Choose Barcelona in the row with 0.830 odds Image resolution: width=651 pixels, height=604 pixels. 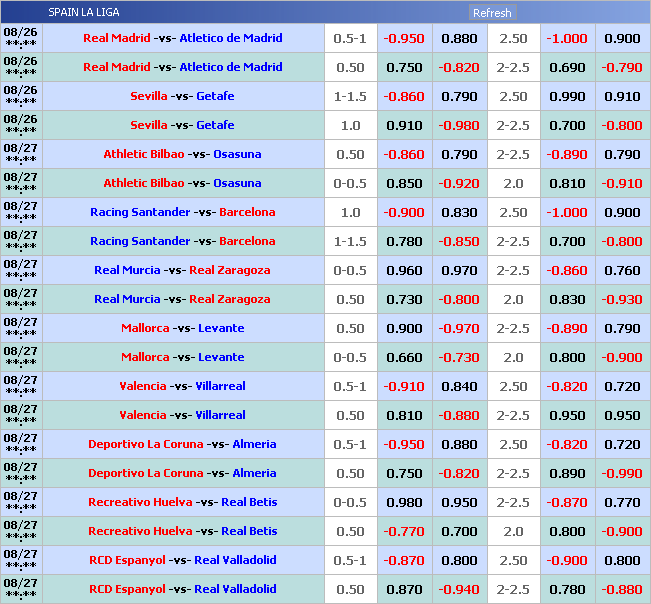point(247,212)
